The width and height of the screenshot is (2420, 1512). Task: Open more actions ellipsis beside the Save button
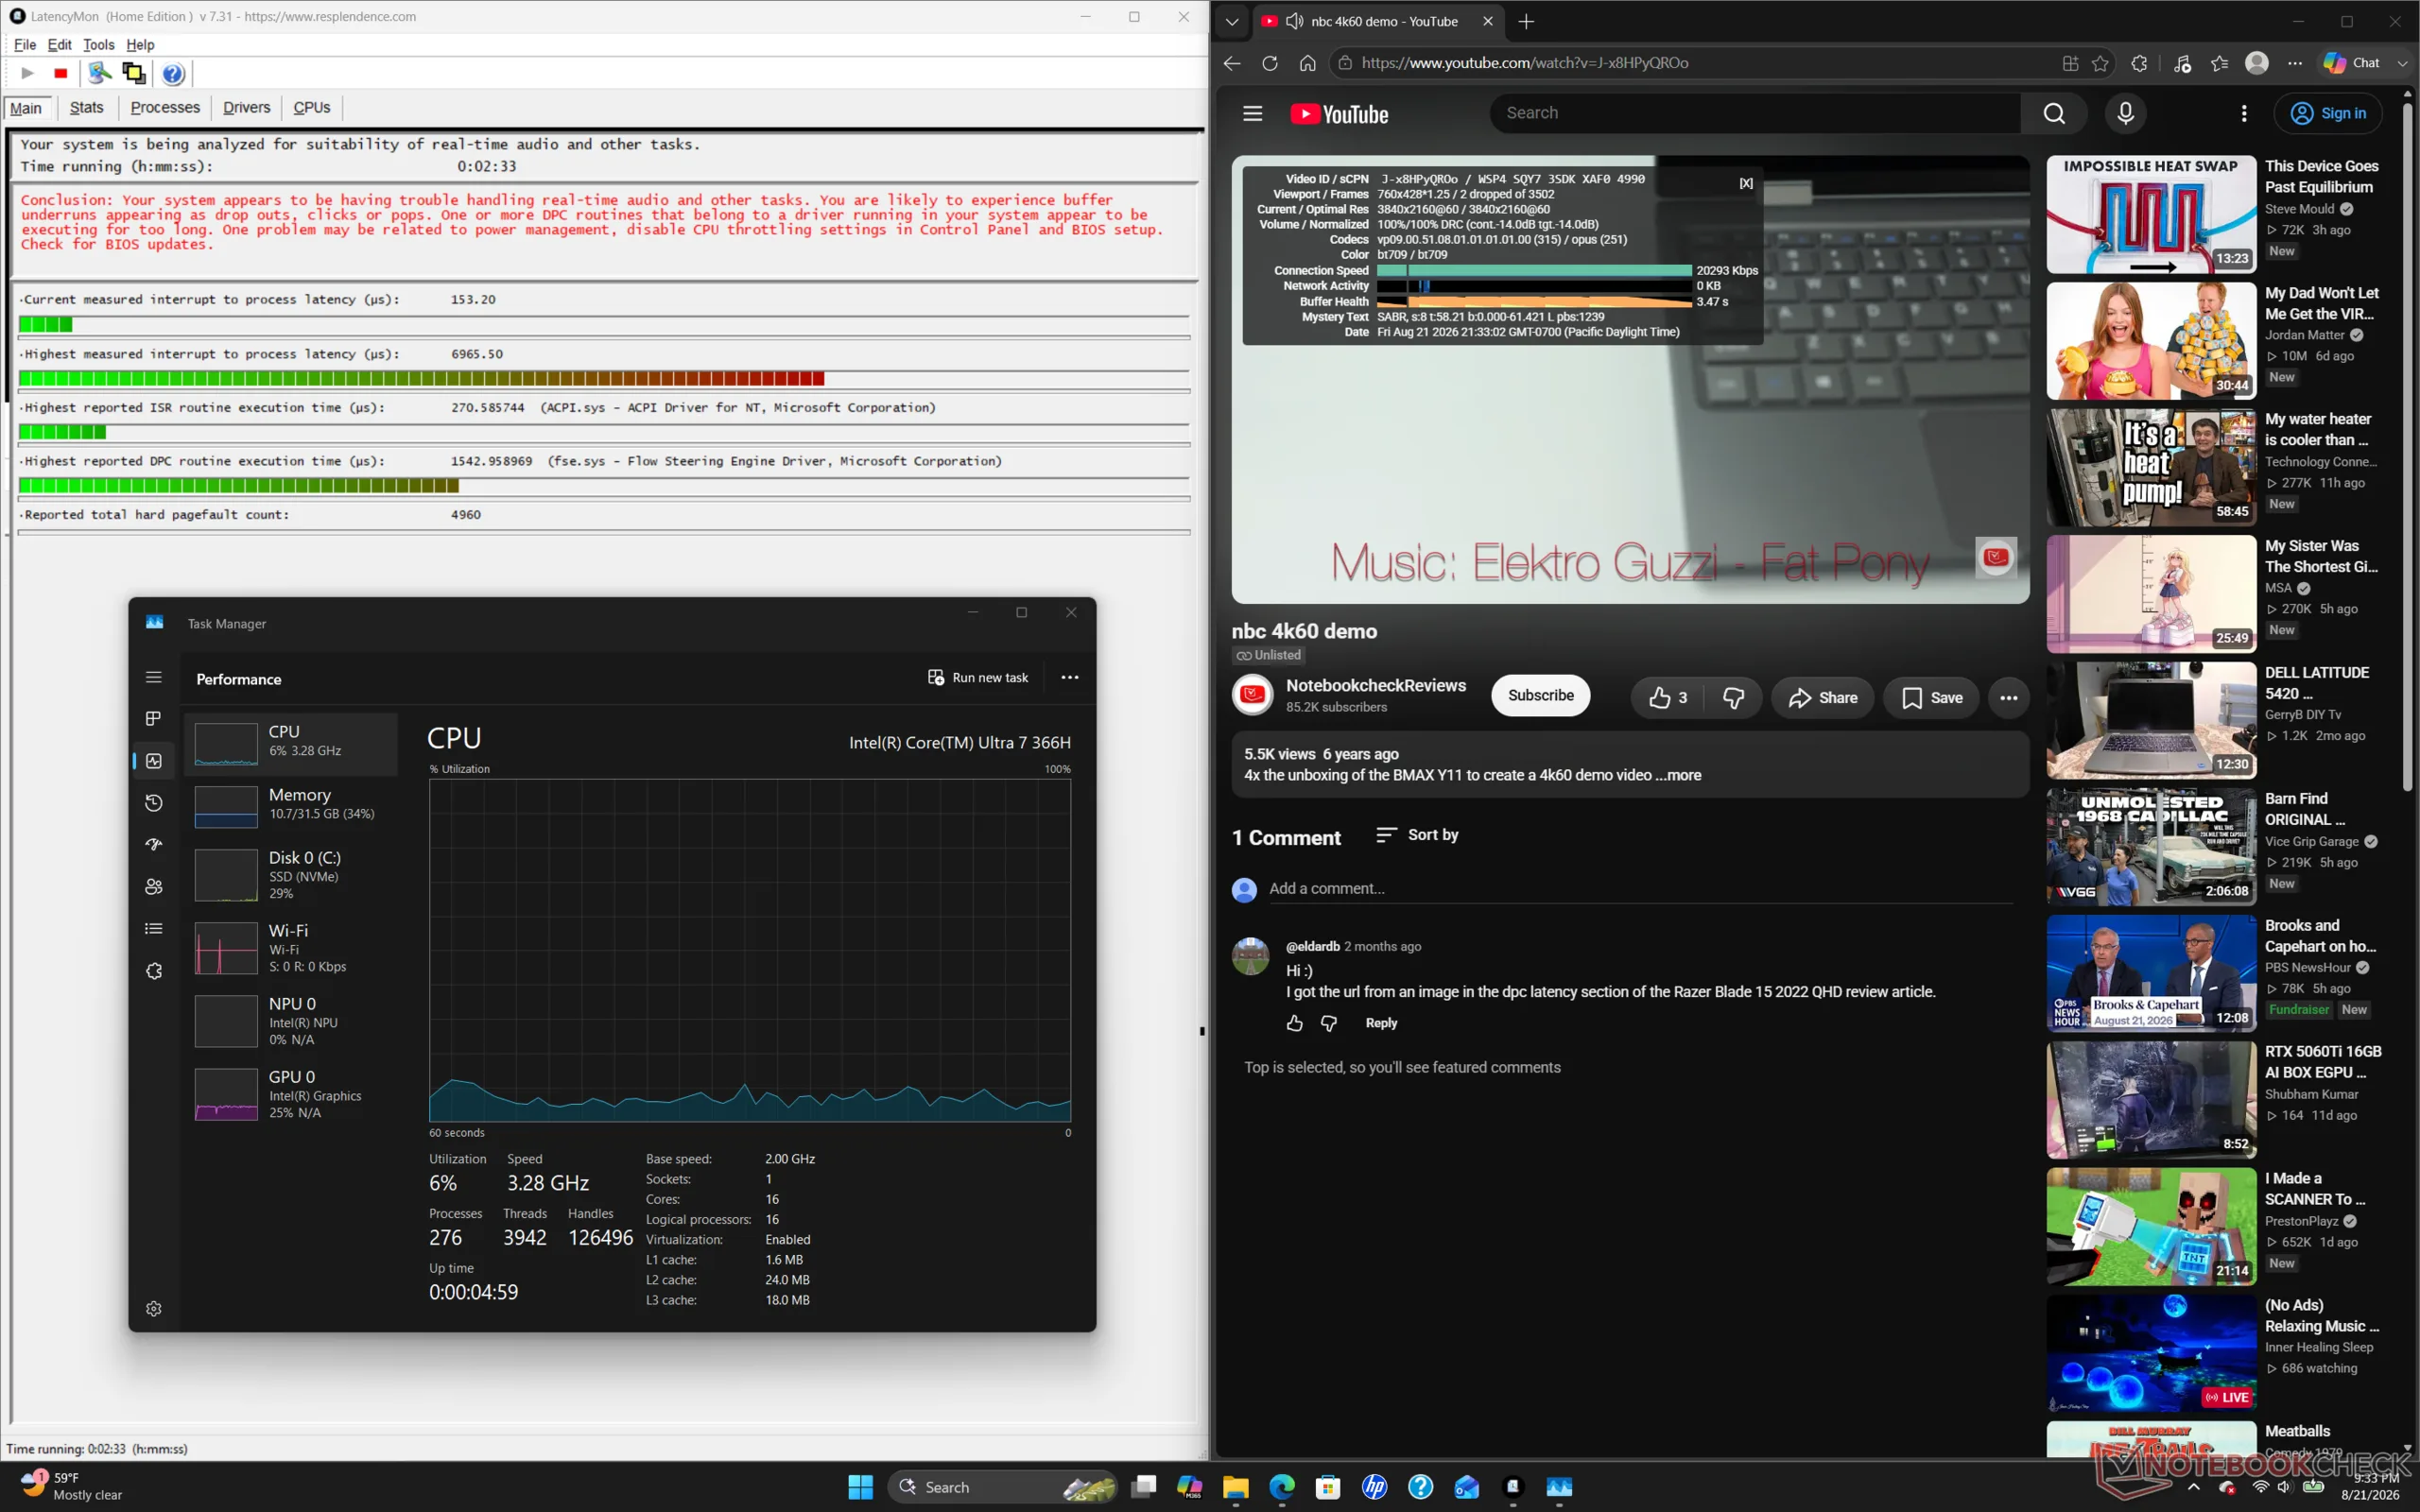(x=2009, y=698)
